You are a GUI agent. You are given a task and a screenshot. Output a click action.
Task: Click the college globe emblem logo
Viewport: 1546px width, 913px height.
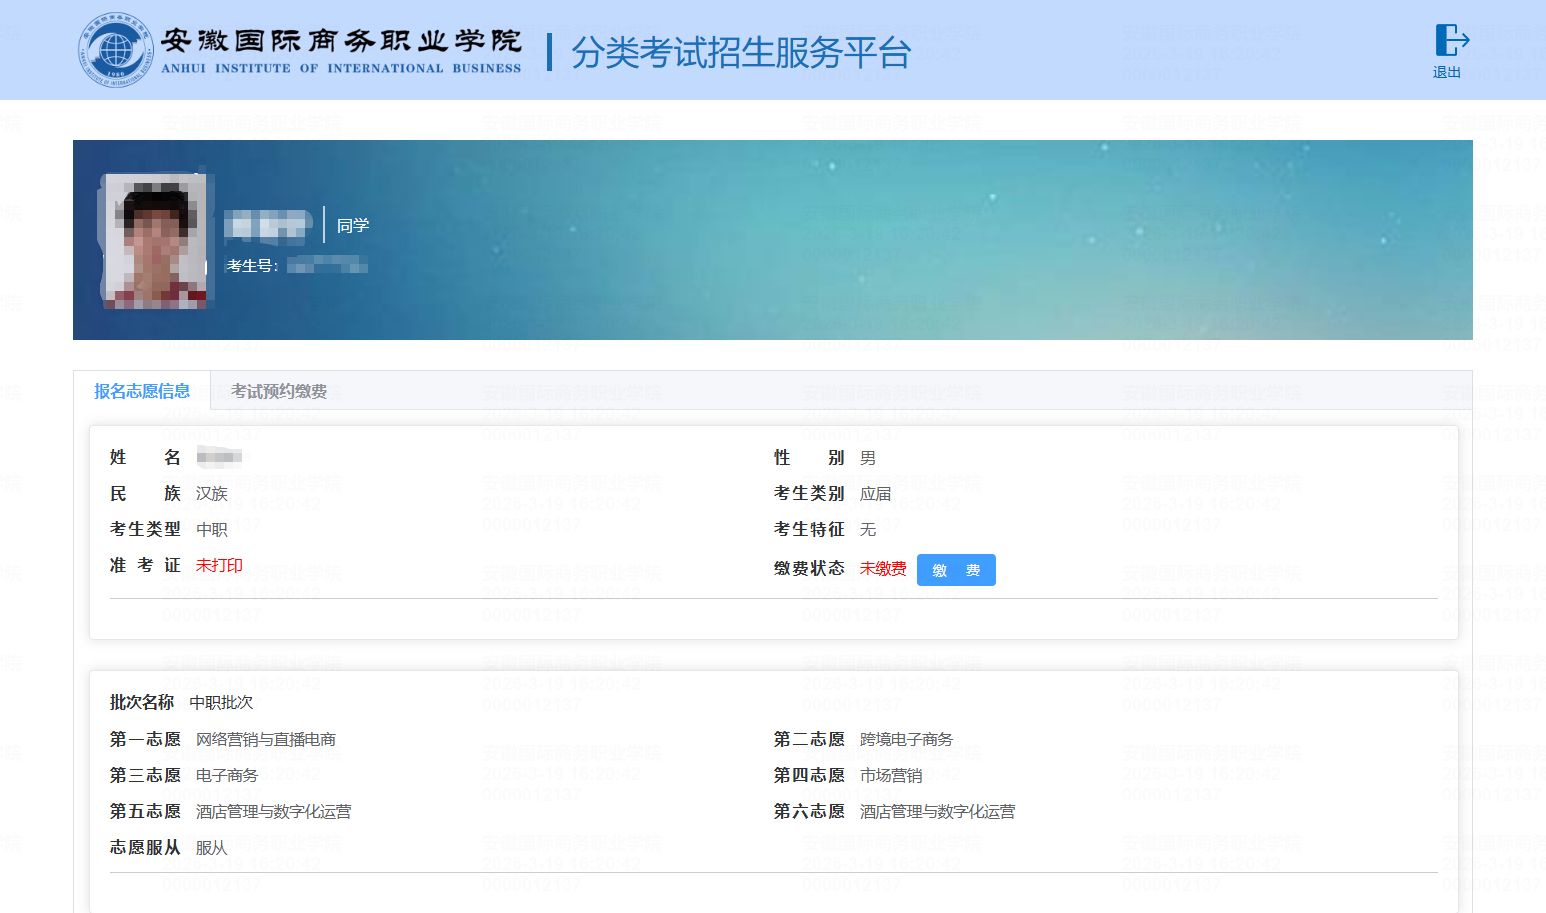115,50
